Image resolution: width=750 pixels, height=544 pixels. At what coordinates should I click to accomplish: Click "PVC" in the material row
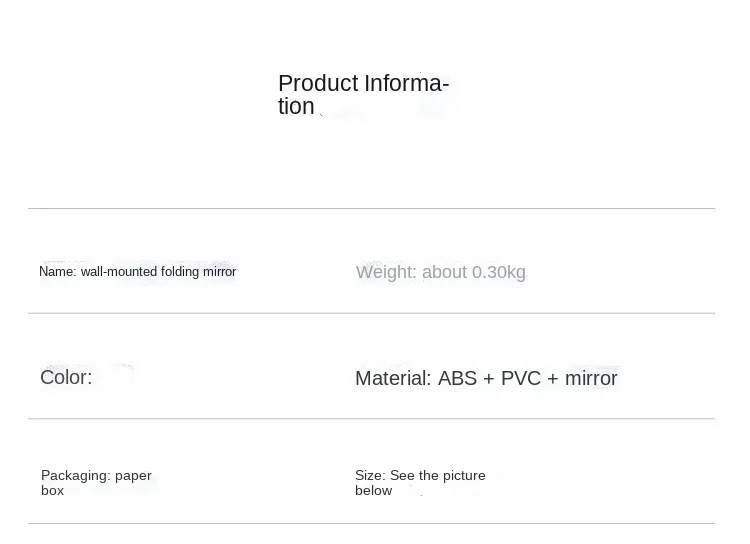[520, 378]
